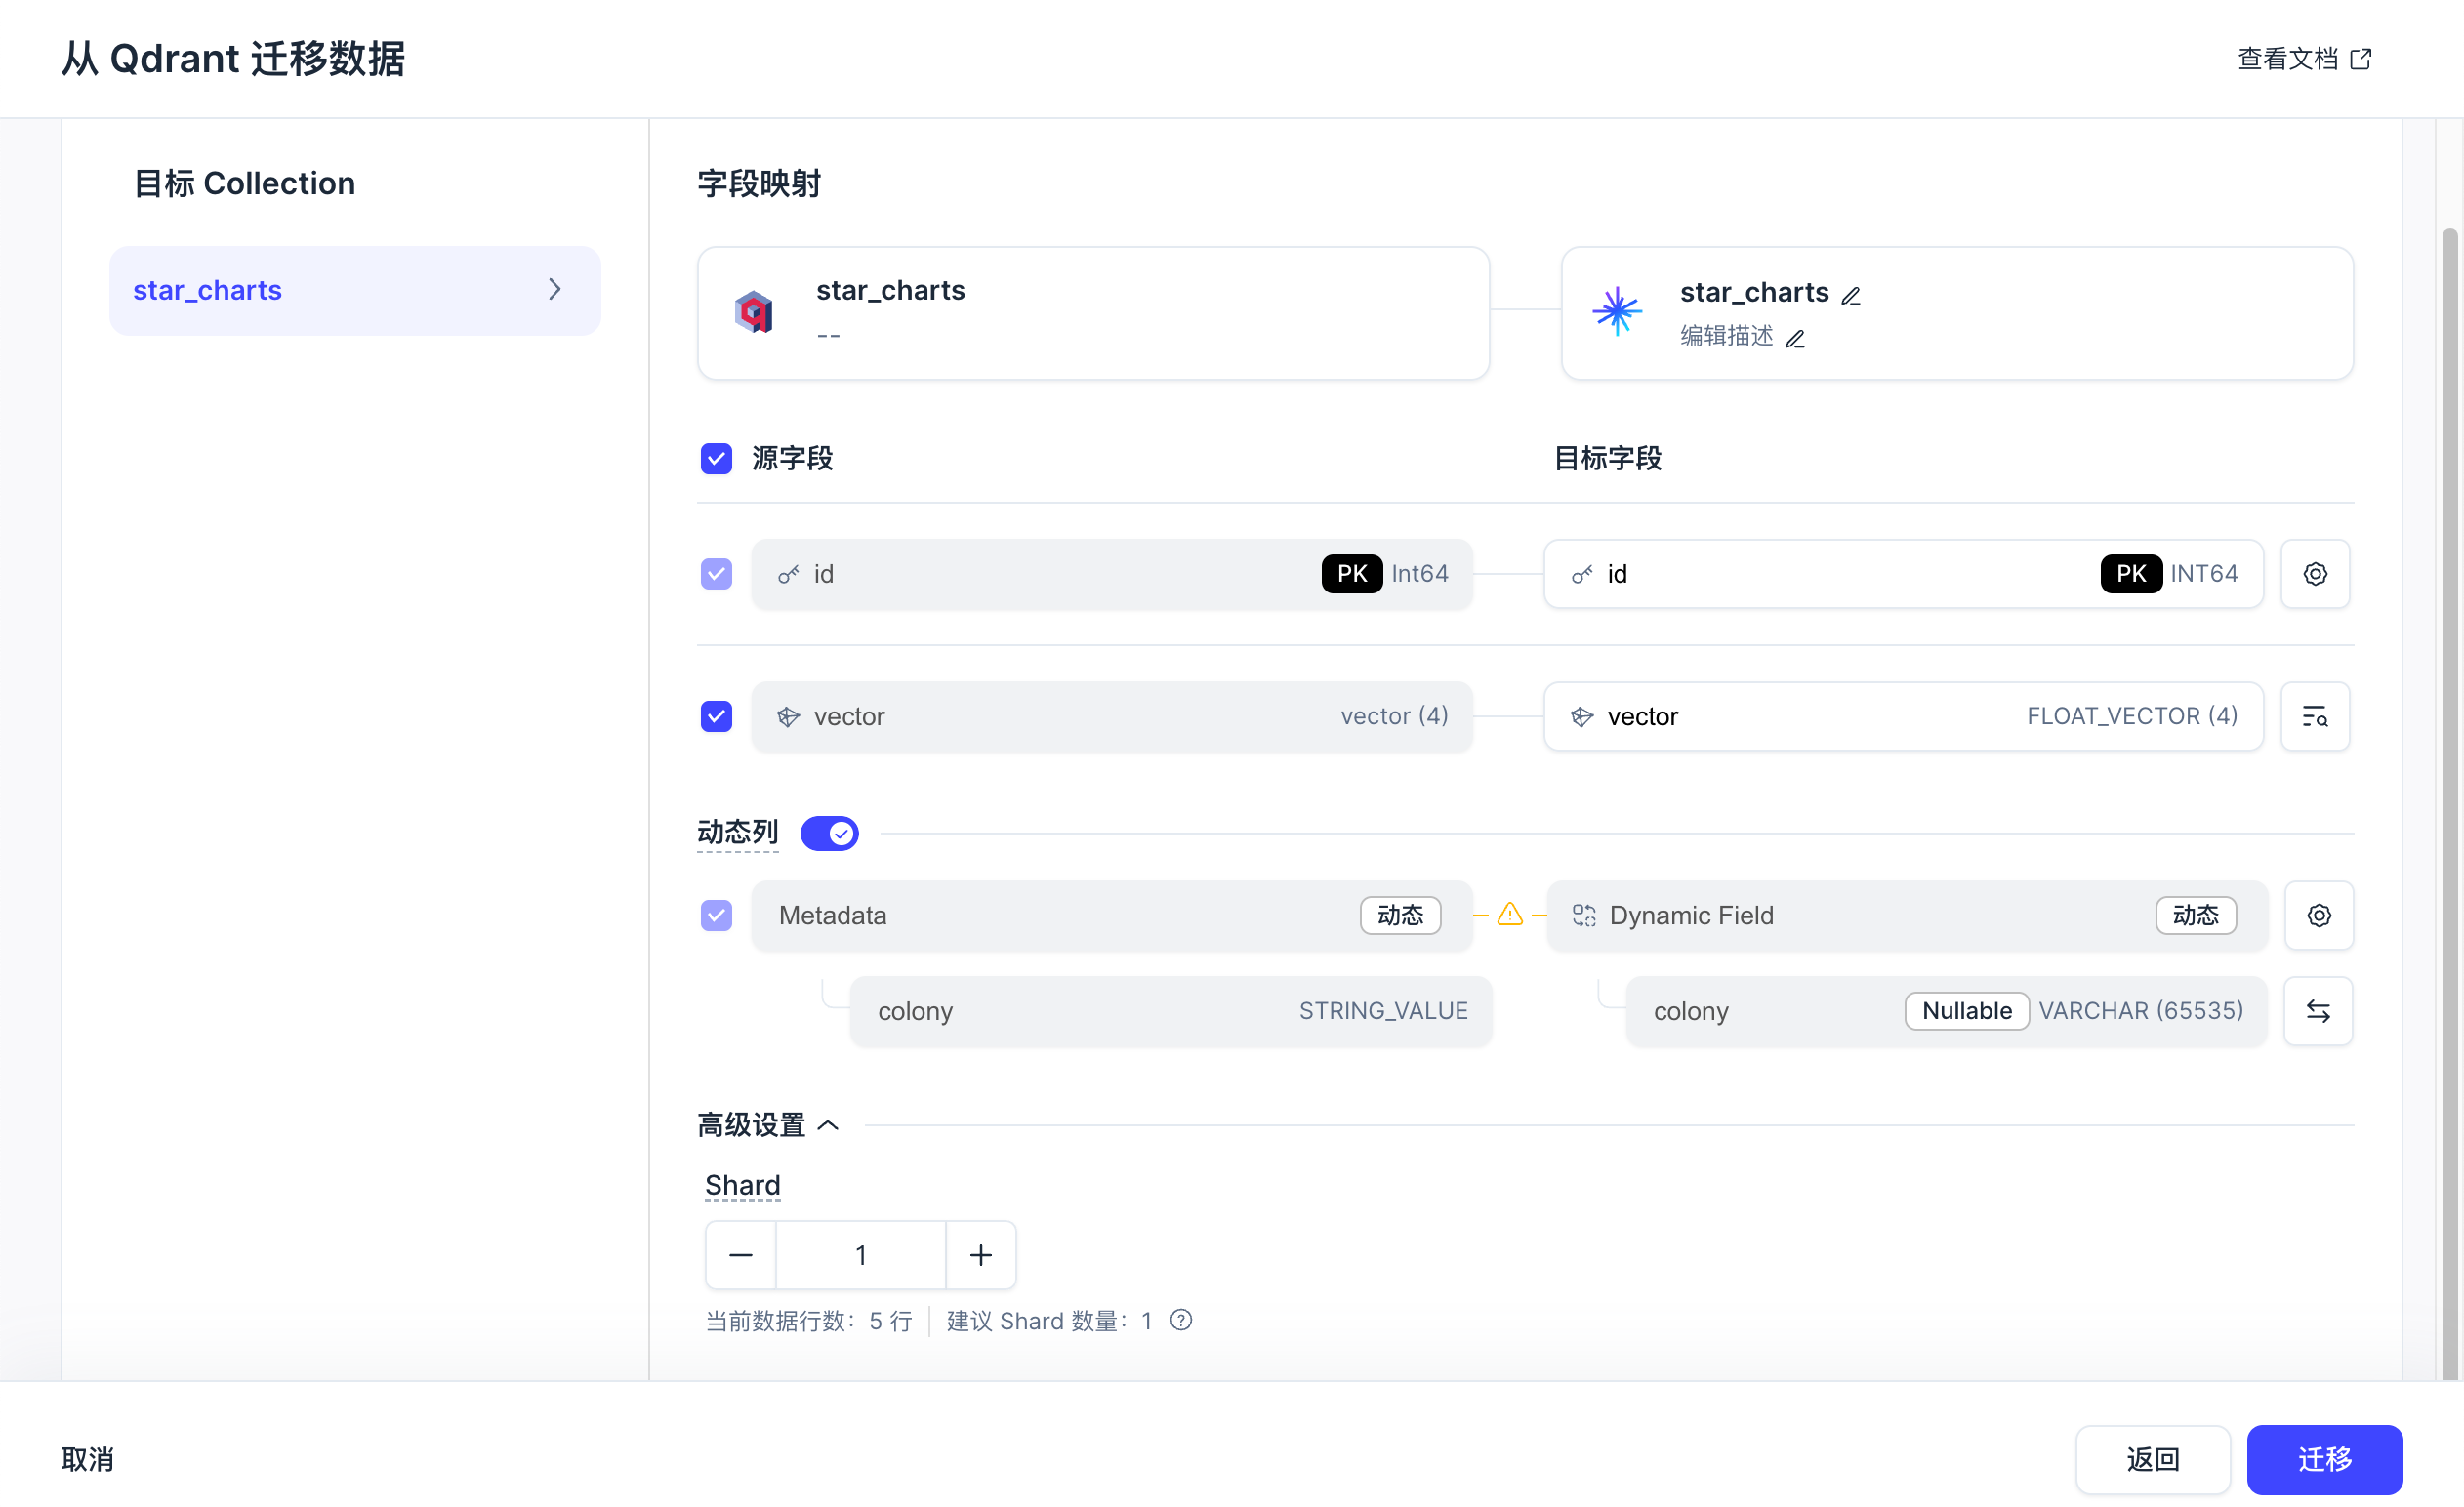Uncheck the vector field checkbox

coord(716,716)
